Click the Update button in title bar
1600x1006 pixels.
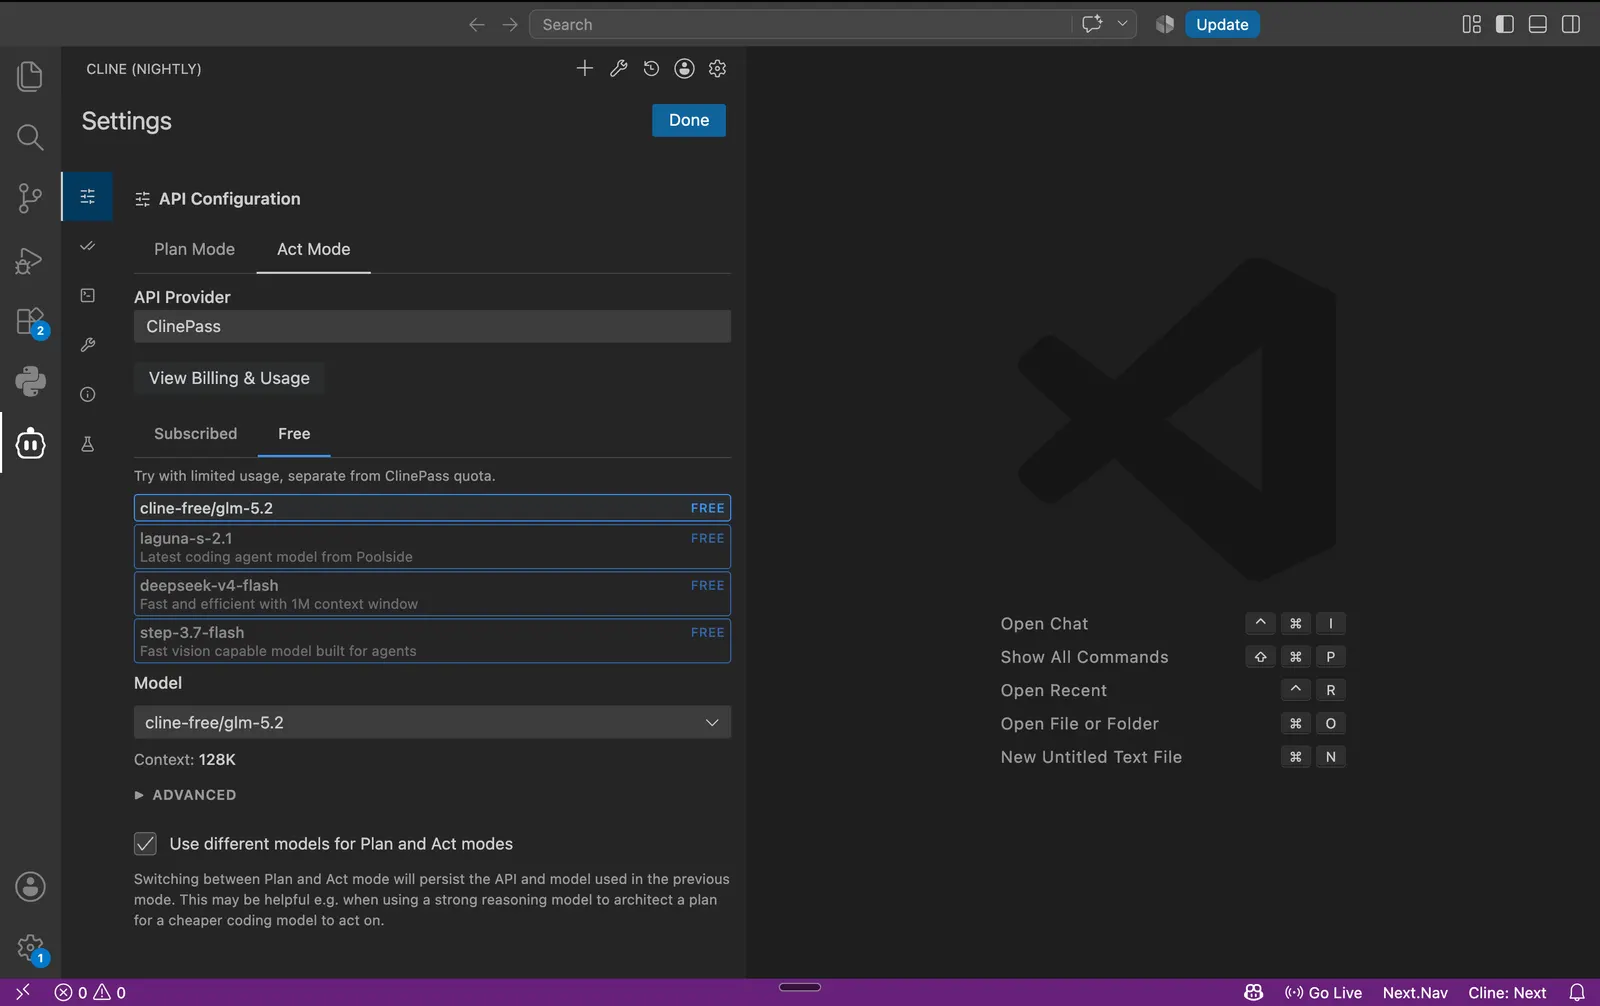1222,24
